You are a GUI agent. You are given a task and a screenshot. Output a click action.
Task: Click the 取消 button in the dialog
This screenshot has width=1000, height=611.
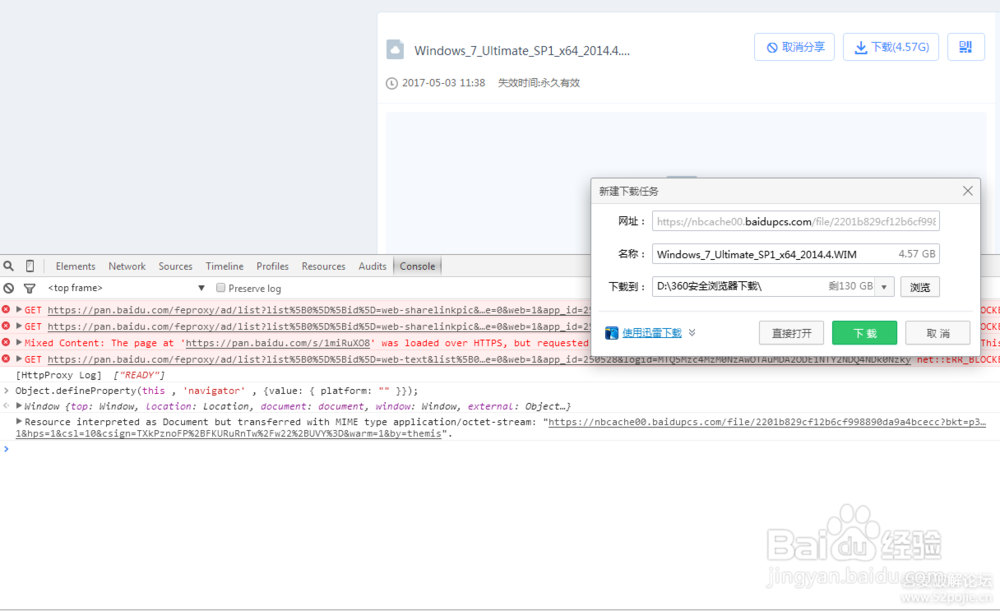click(938, 333)
